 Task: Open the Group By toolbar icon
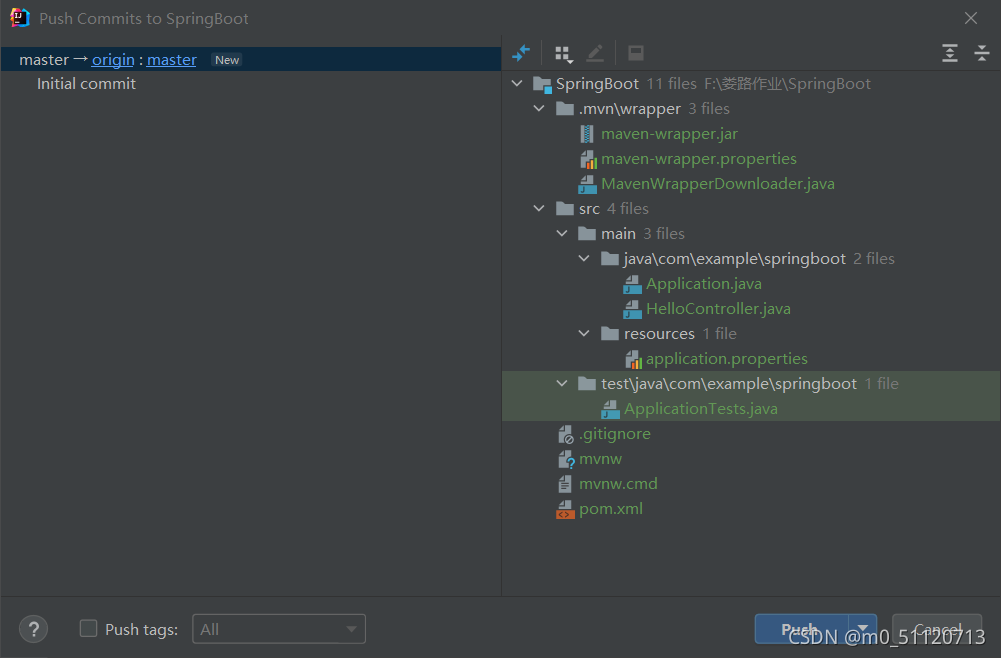(x=564, y=54)
